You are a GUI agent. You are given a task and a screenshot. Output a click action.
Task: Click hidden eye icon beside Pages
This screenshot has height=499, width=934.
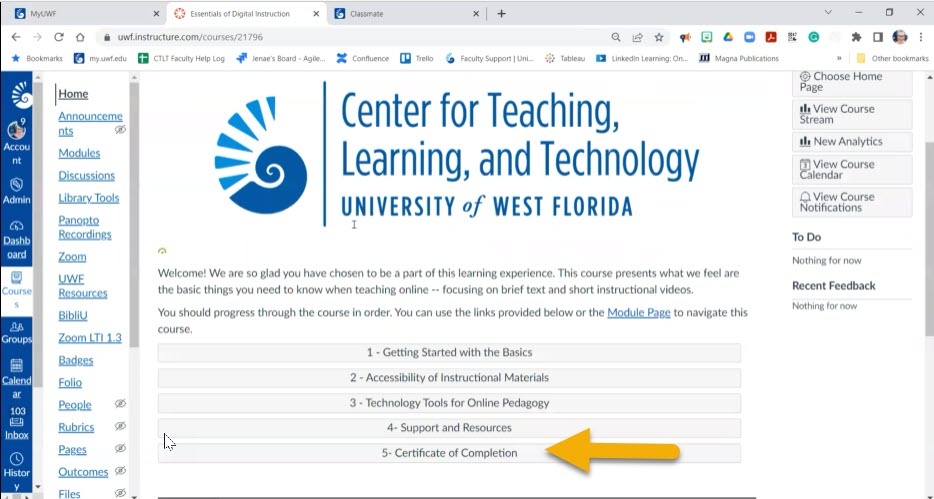pyautogui.click(x=120, y=448)
